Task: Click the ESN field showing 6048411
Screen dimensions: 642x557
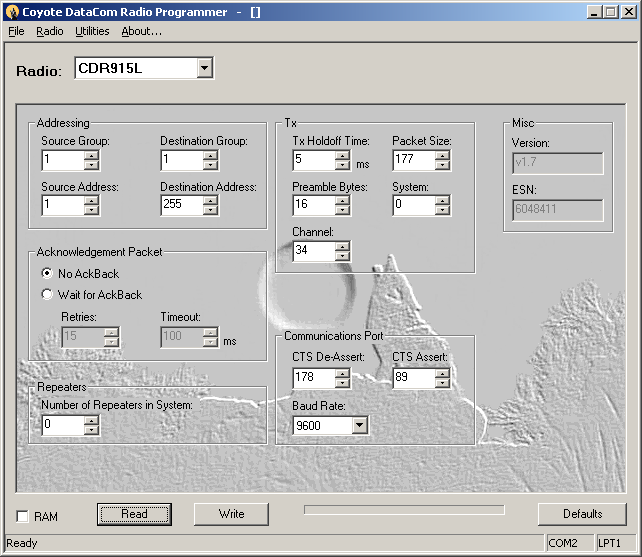Action: click(x=558, y=210)
